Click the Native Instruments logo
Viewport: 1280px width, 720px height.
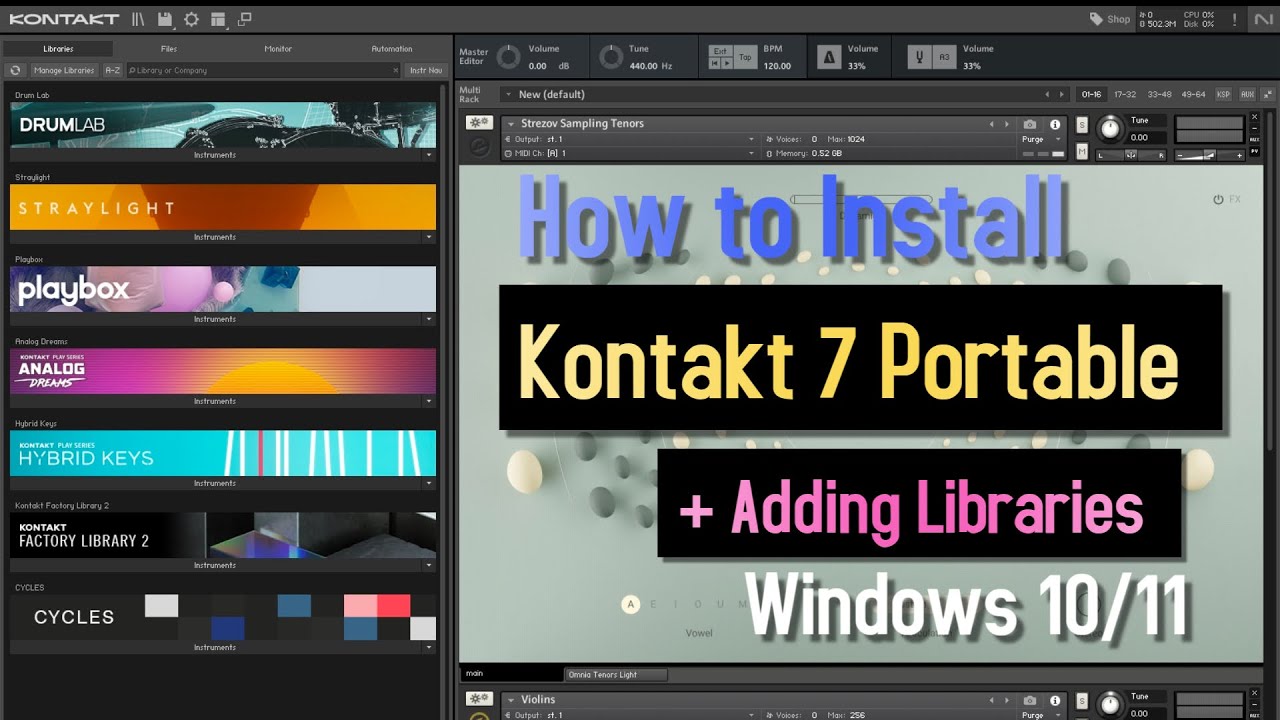[x=1262, y=19]
